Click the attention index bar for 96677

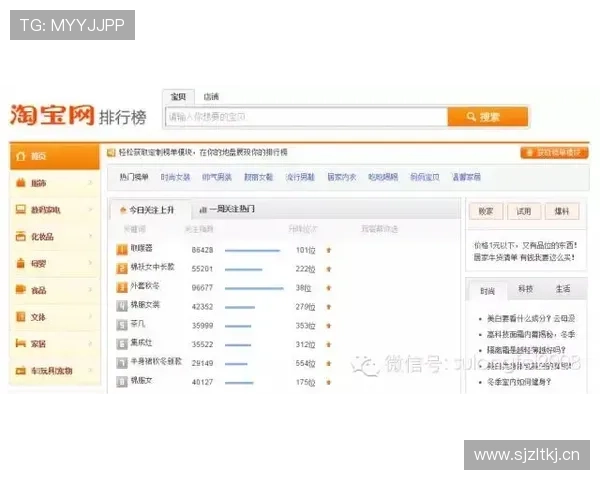(254, 288)
